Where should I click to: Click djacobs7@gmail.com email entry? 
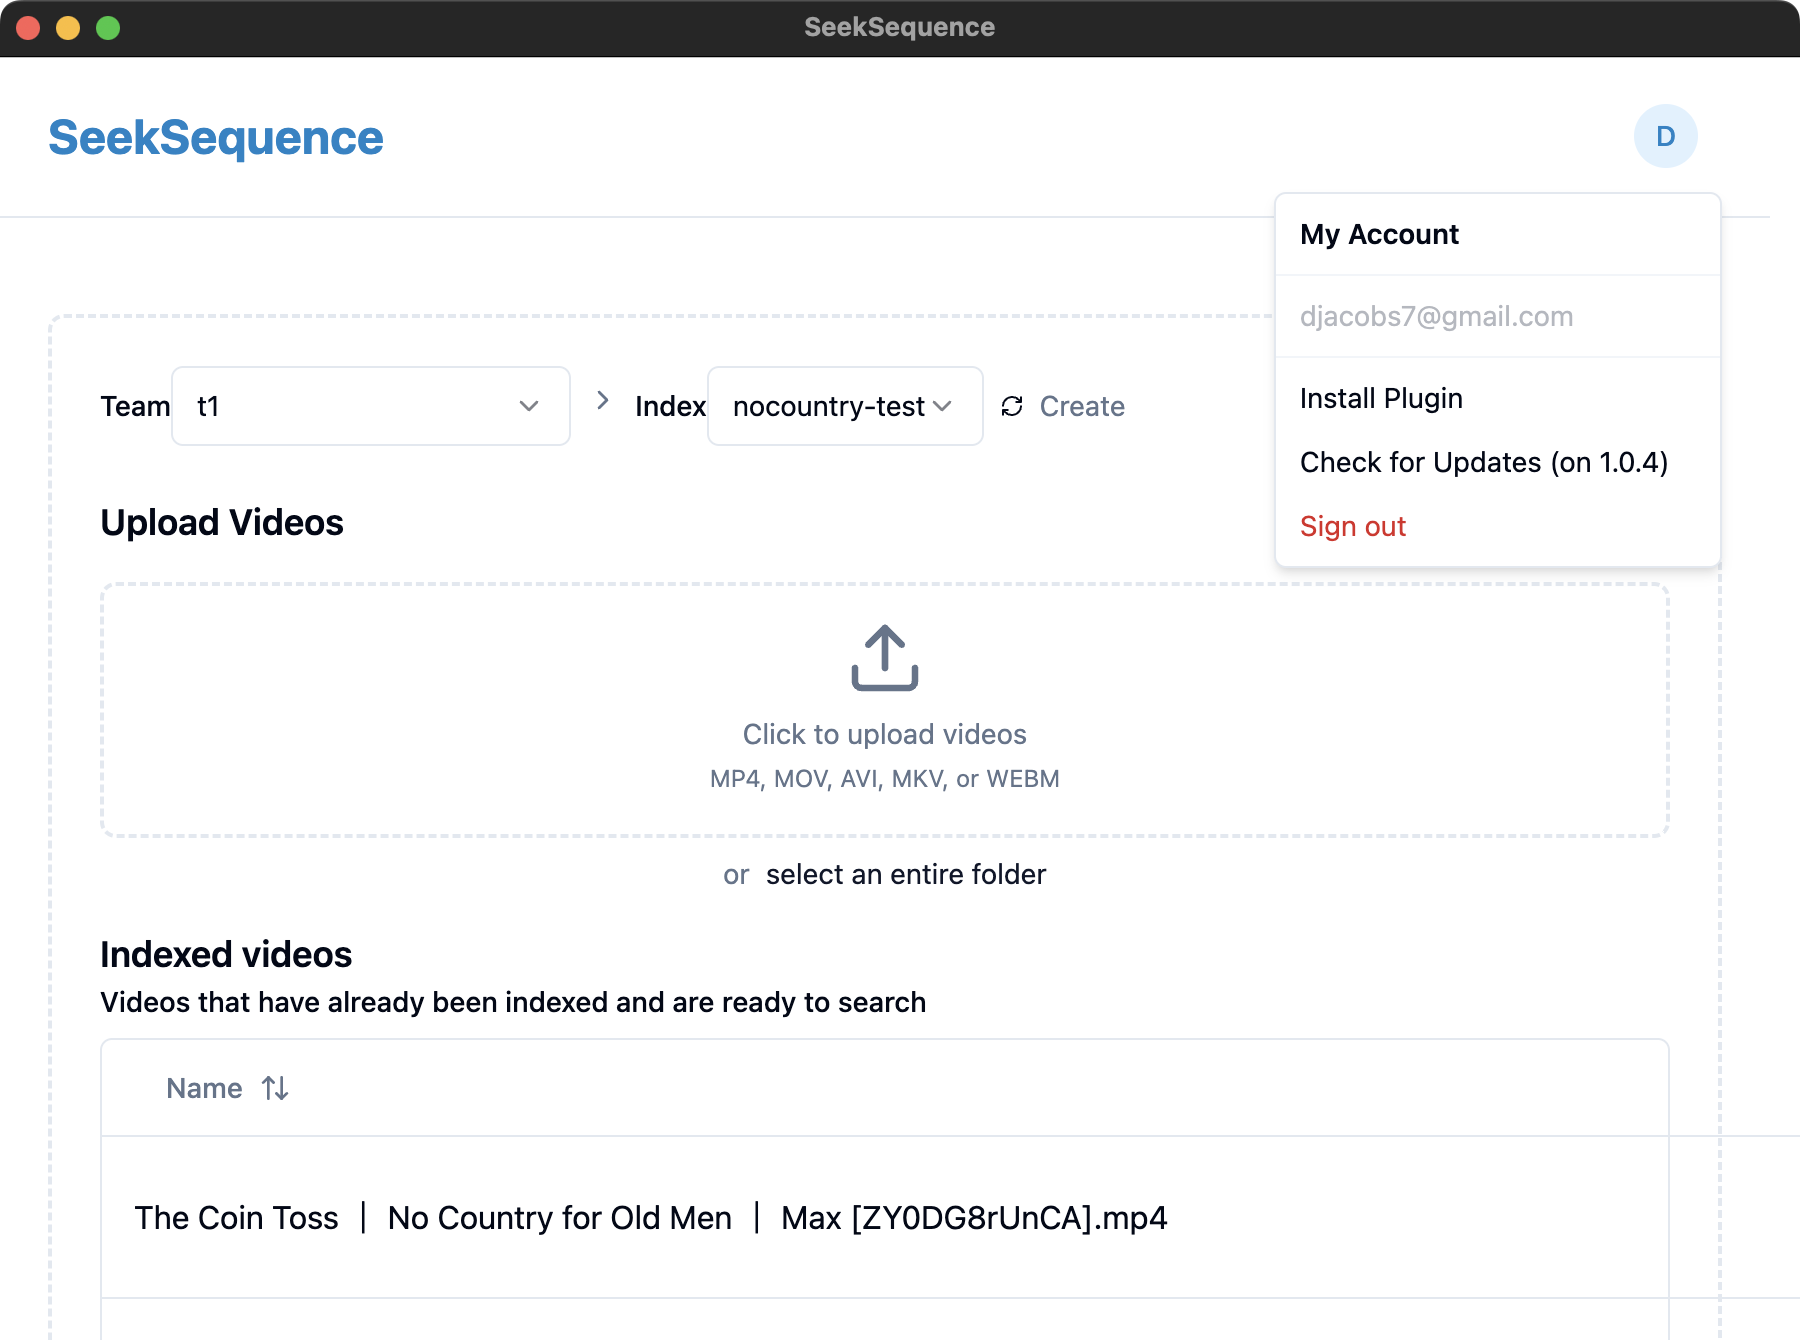coord(1436,316)
